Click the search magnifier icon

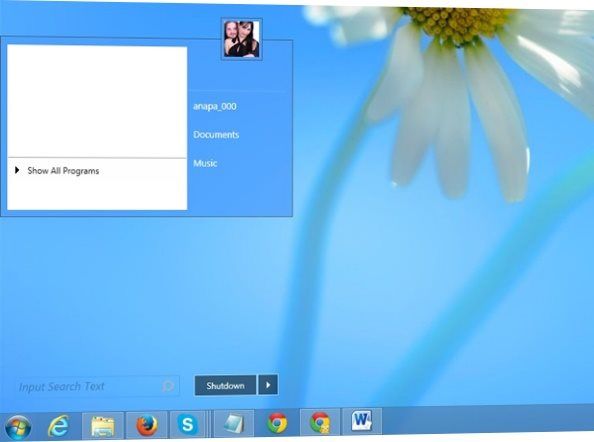[x=168, y=386]
